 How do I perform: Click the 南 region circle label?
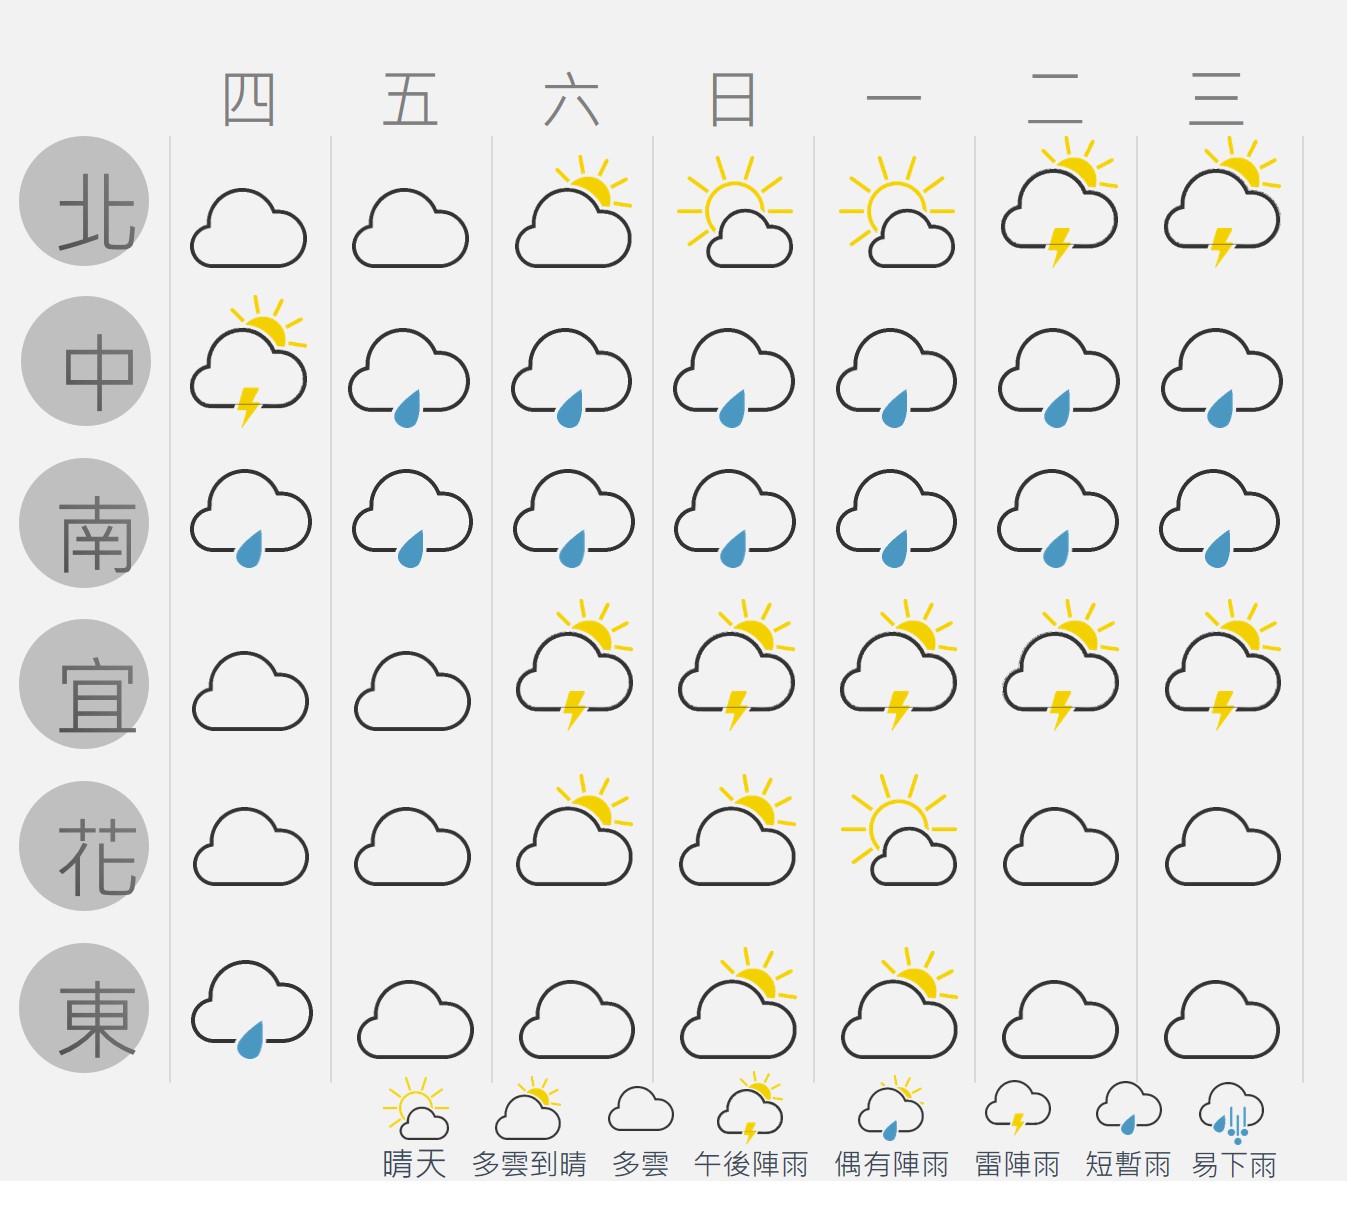84,523
